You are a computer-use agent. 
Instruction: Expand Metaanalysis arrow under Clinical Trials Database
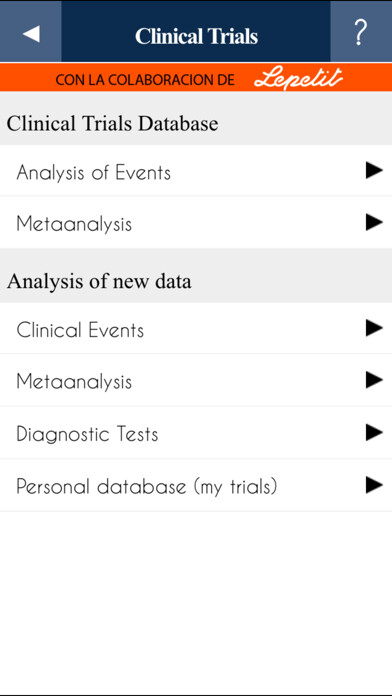tap(374, 222)
